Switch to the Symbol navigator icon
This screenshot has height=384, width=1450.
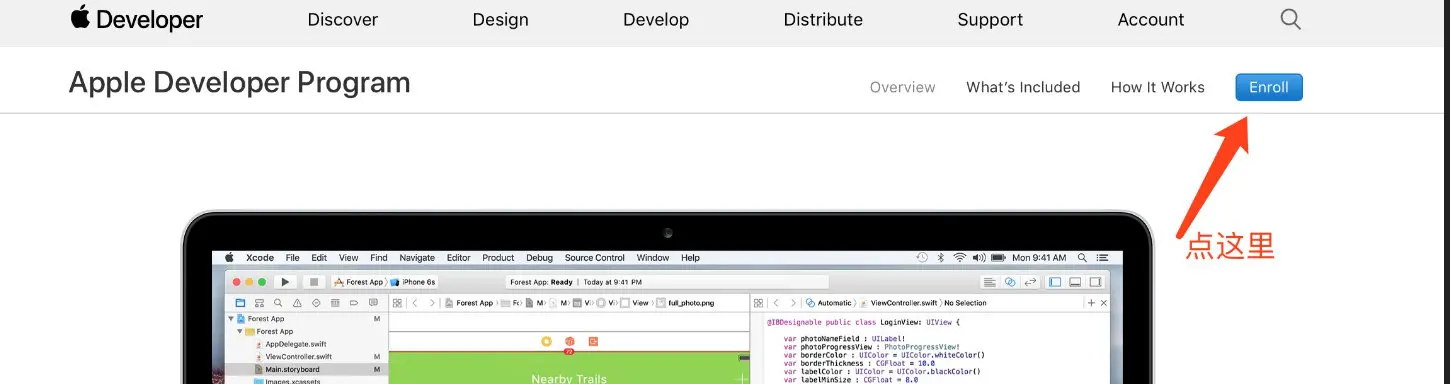(x=259, y=303)
